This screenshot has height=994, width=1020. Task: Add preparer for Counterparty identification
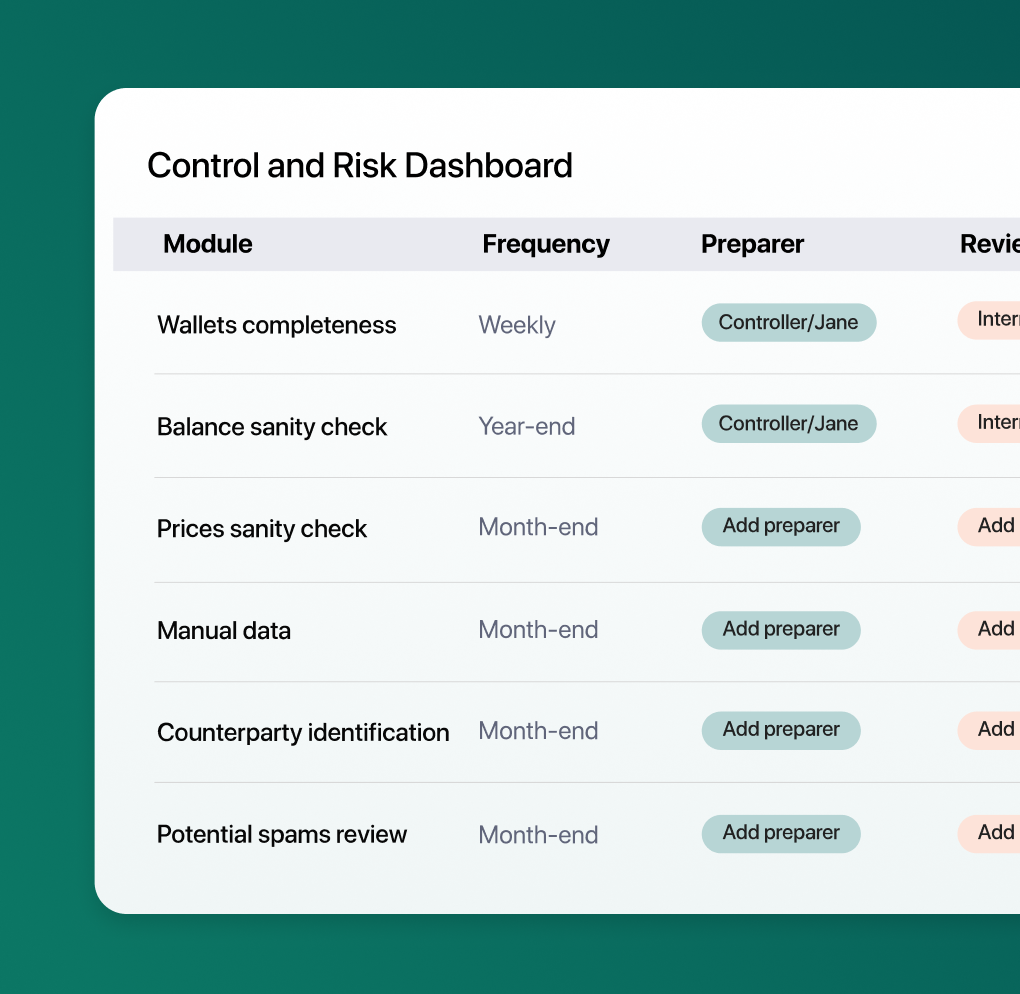781,730
